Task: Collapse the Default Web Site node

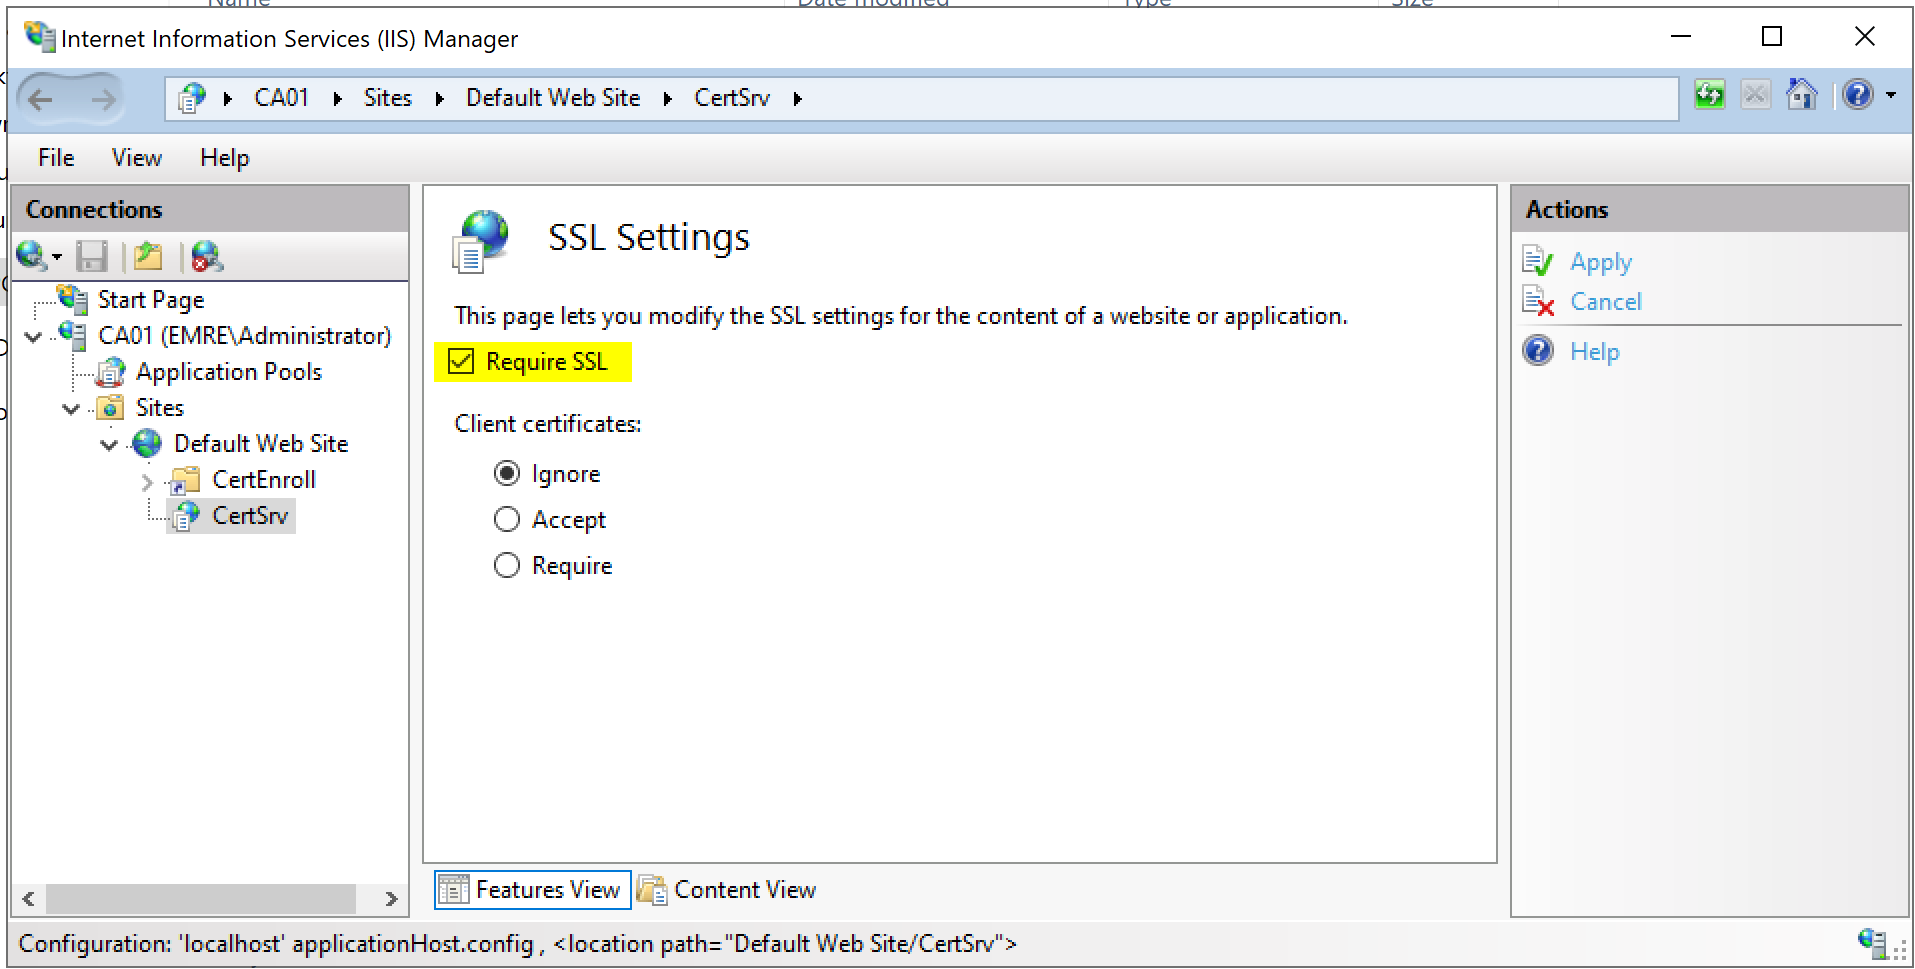Action: pyautogui.click(x=109, y=445)
